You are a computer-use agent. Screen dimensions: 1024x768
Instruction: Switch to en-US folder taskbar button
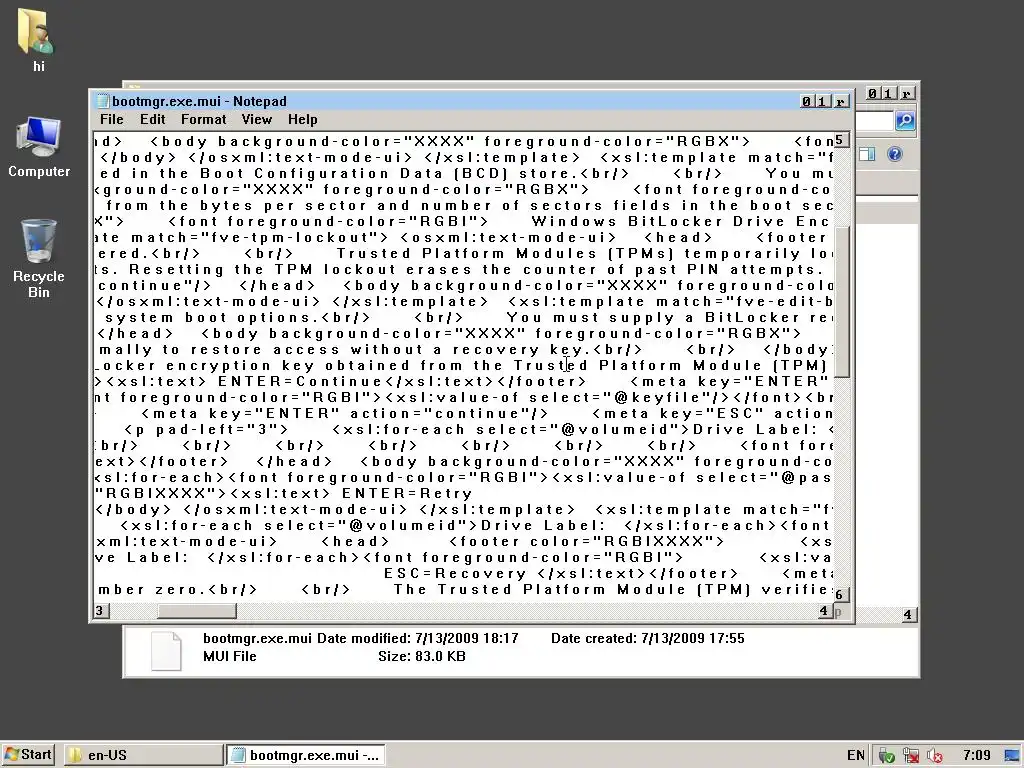click(144, 755)
